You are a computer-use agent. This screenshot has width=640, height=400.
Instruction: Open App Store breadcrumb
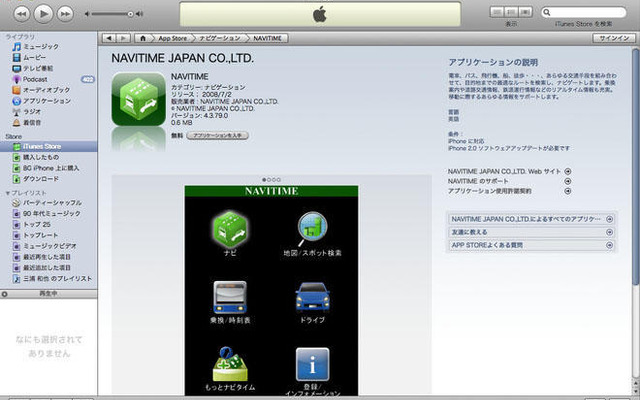(172, 38)
